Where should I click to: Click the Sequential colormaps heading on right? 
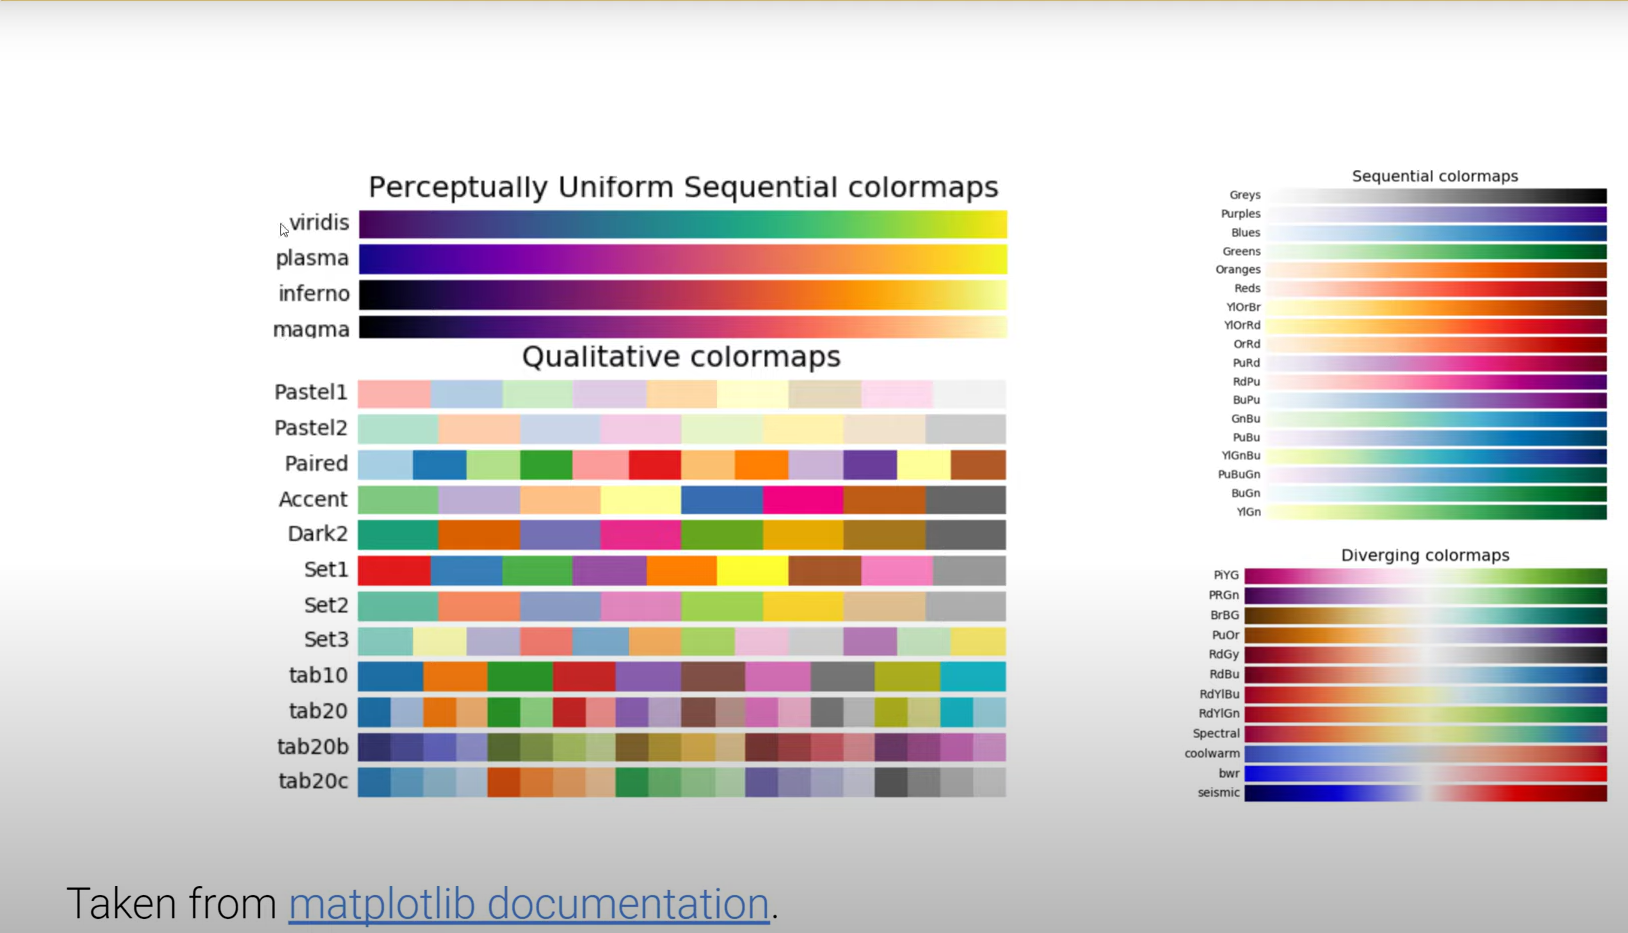point(1434,176)
